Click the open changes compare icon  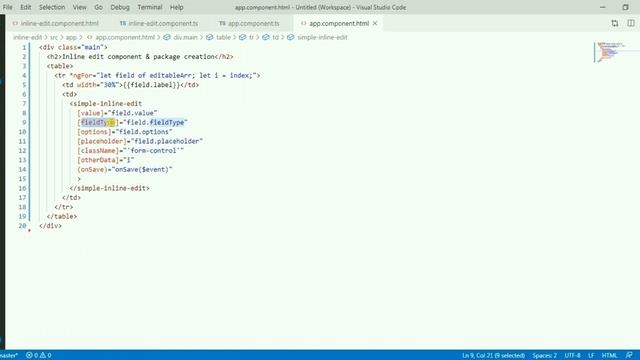615,23
